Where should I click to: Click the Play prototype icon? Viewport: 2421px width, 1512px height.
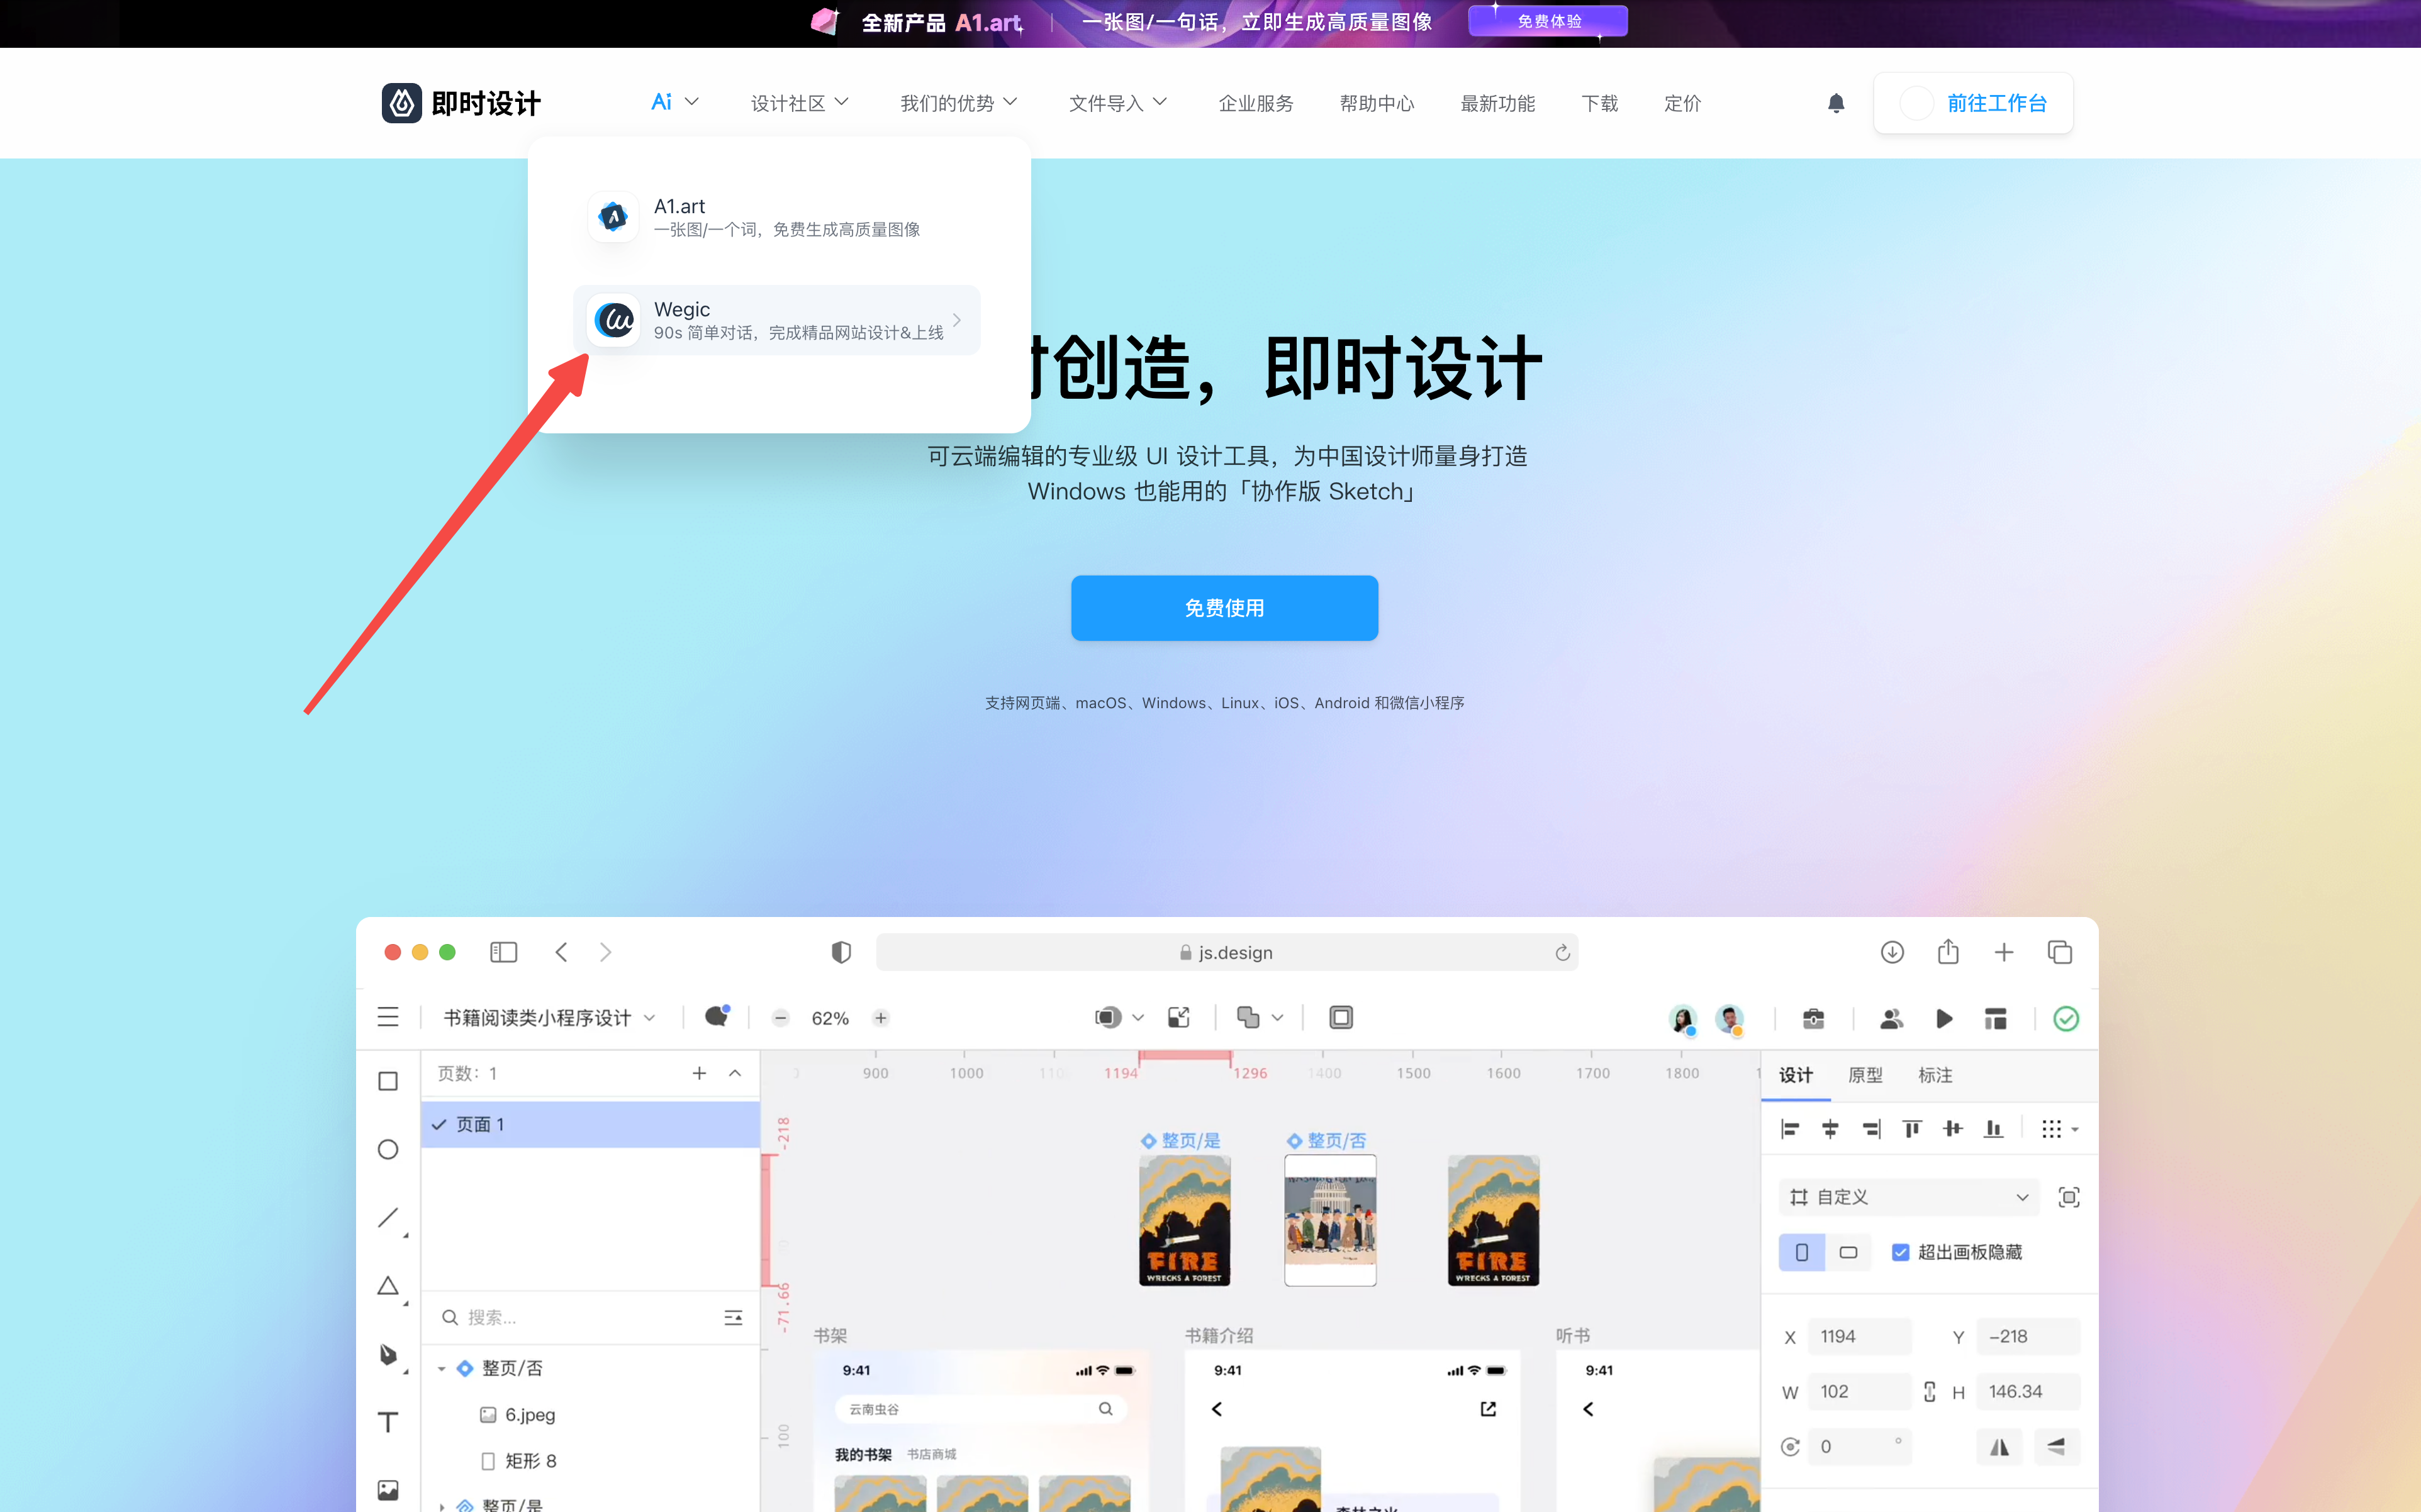coord(1943,1018)
